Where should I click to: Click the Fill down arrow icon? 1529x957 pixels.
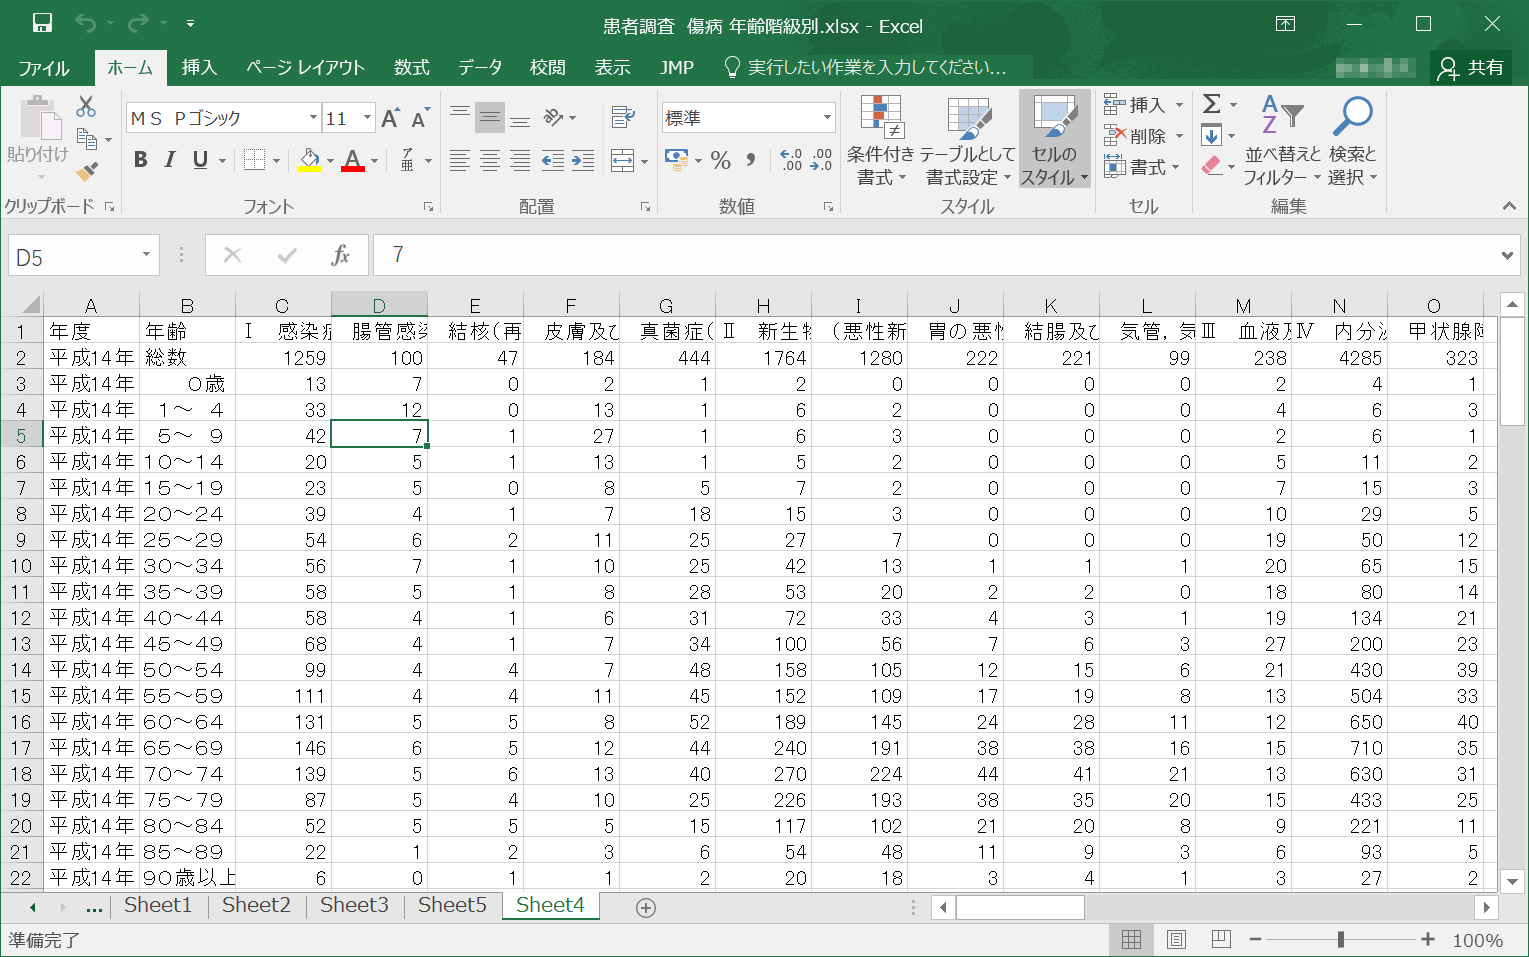[1211, 135]
